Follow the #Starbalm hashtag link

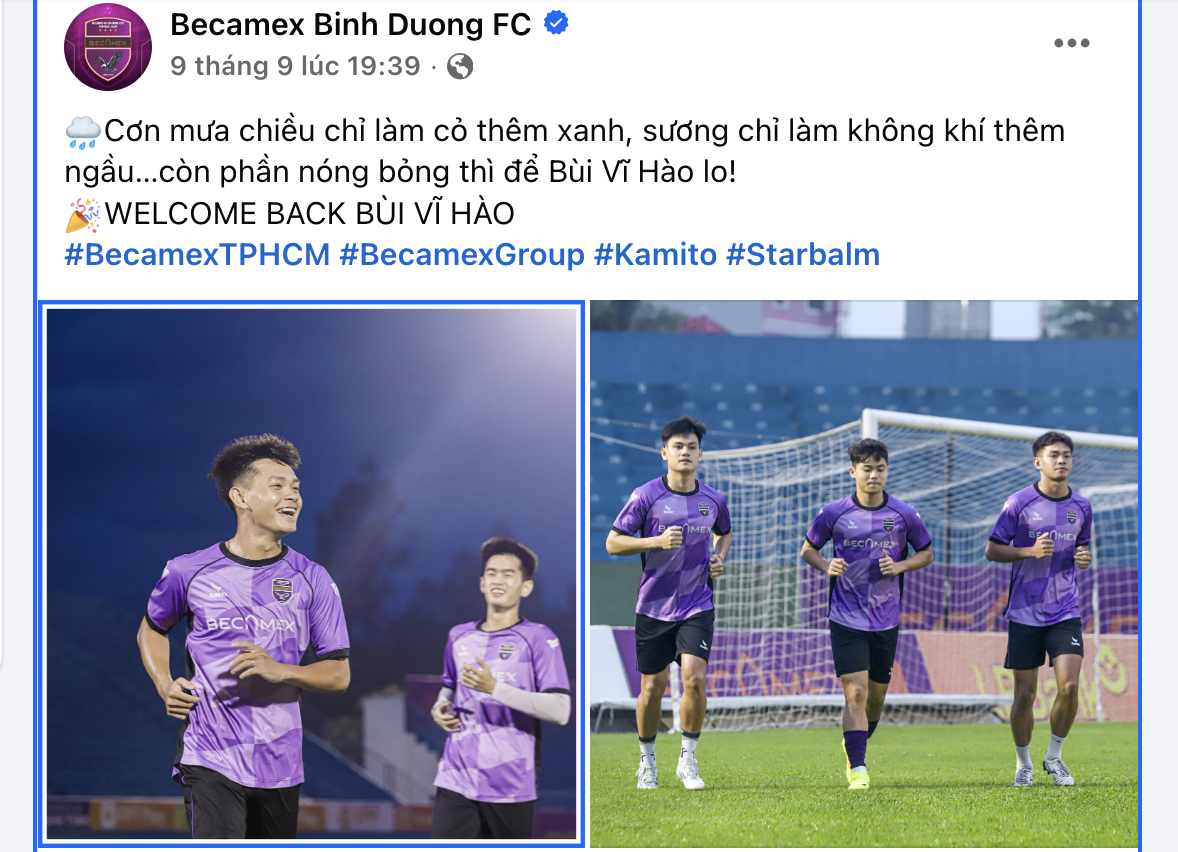pyautogui.click(x=803, y=255)
